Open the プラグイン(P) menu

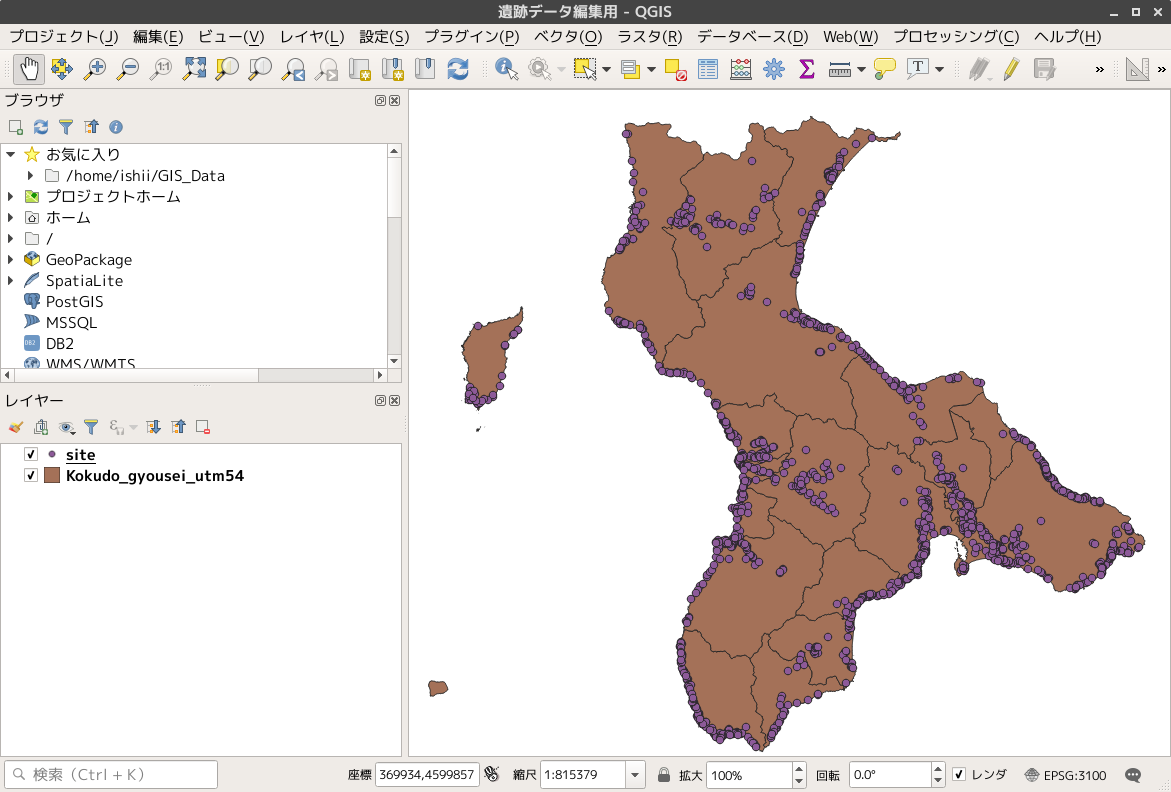pos(471,37)
